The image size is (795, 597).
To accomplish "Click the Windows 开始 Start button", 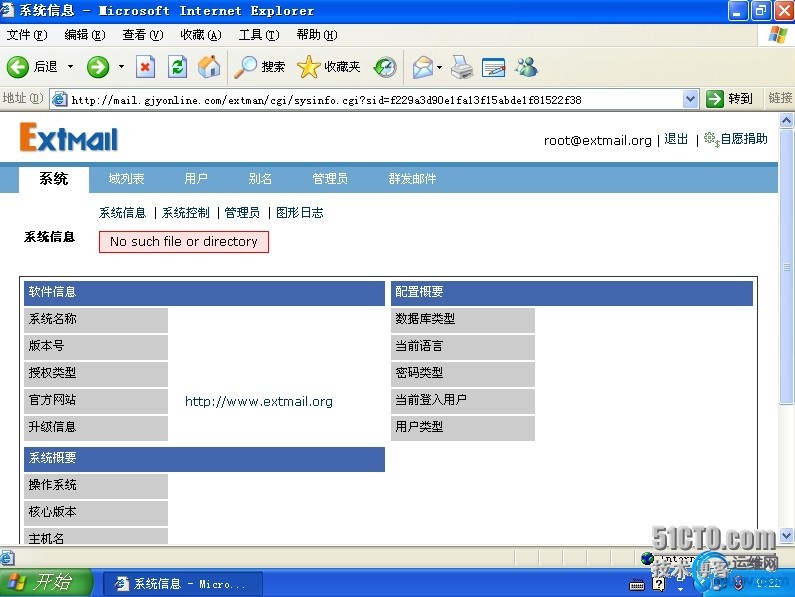I will pyautogui.click(x=46, y=582).
